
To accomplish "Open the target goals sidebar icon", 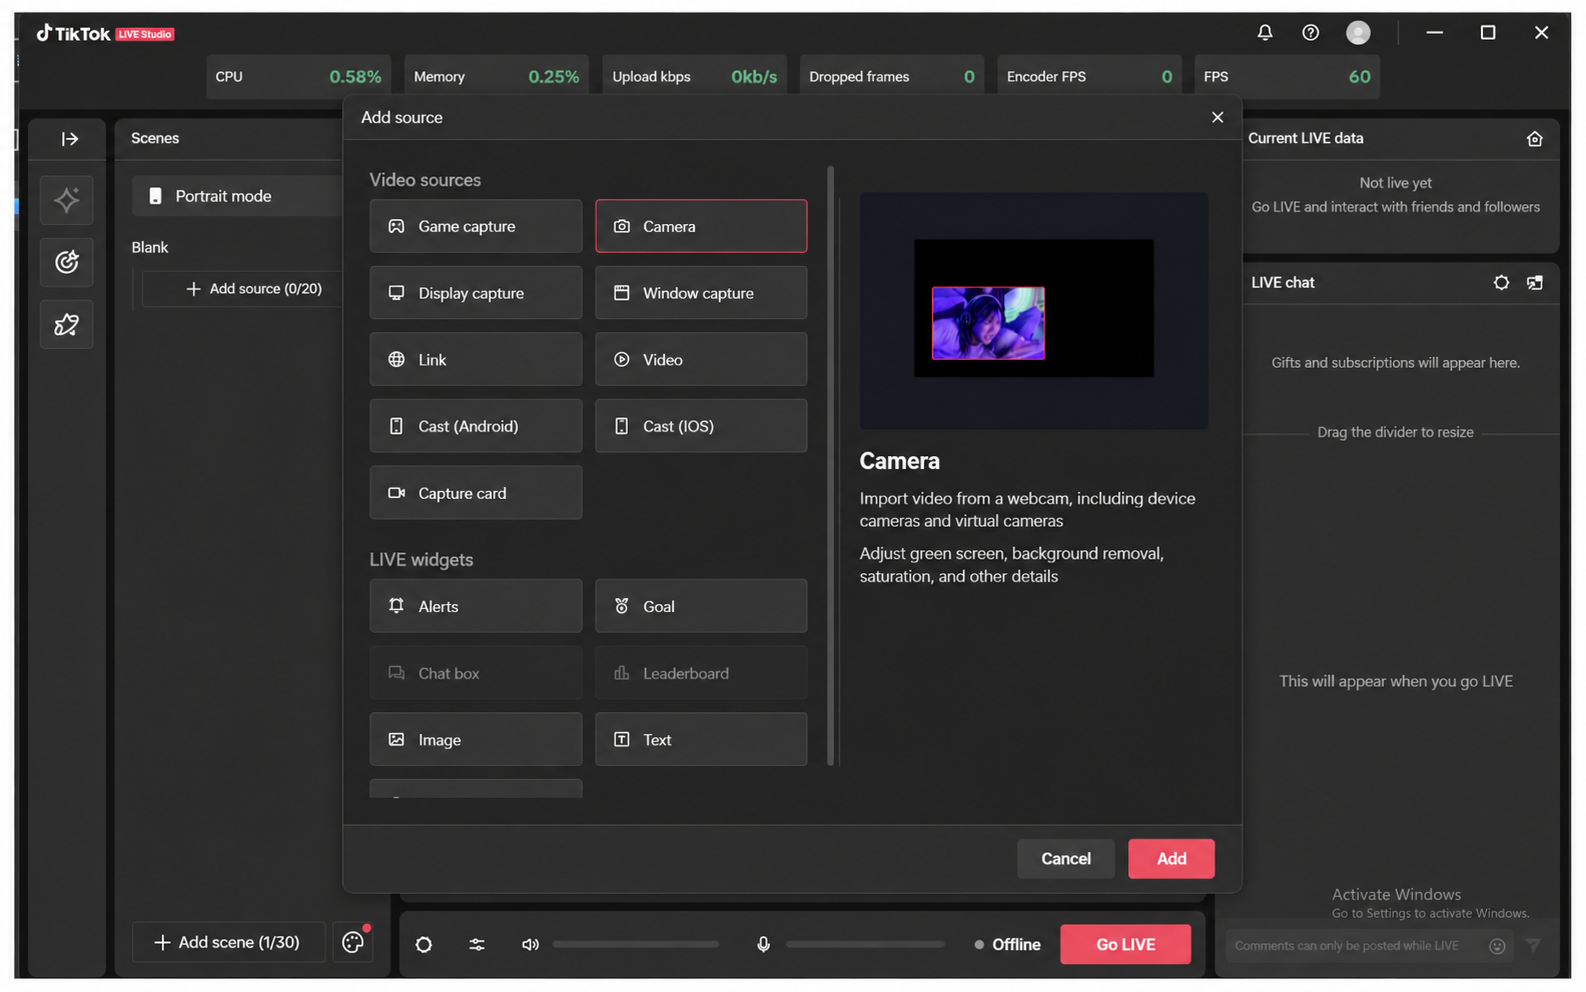I will click(67, 262).
